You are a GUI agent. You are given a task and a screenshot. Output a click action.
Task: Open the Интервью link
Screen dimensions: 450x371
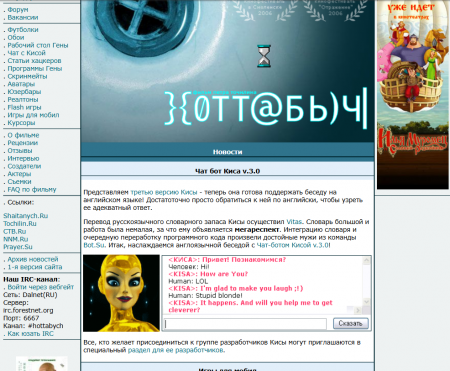pos(23,158)
